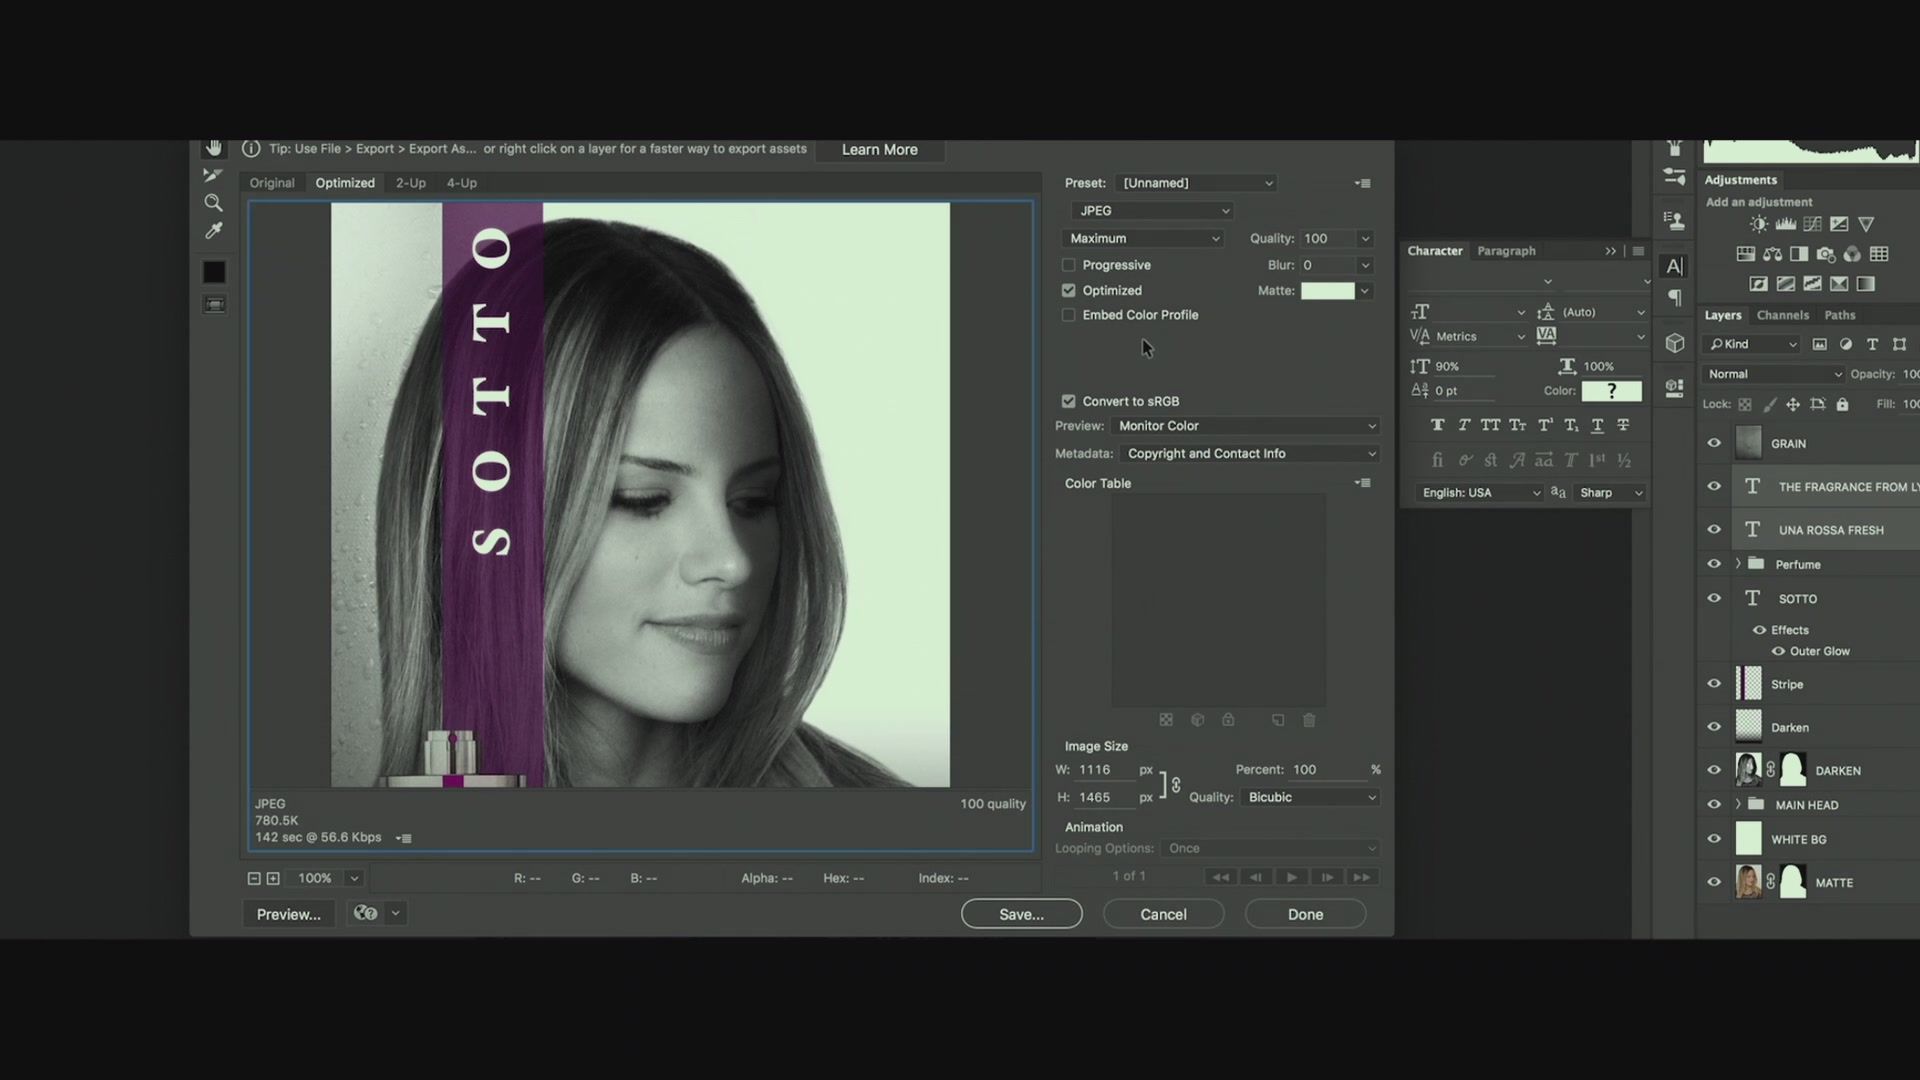Viewport: 1920px width, 1080px height.
Task: Open preview browser selection icon
Action: point(366,913)
